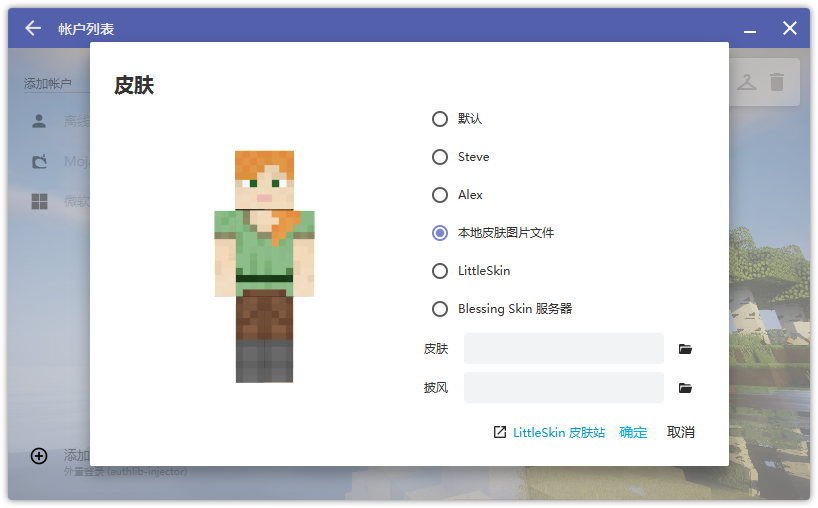818x508 pixels.
Task: Select 本地皮肤图片文件 option
Action: [440, 233]
